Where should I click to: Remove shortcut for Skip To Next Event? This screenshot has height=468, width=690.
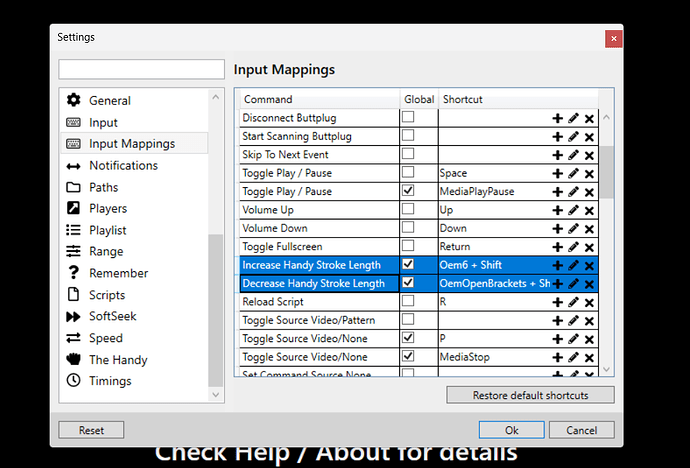tap(589, 155)
